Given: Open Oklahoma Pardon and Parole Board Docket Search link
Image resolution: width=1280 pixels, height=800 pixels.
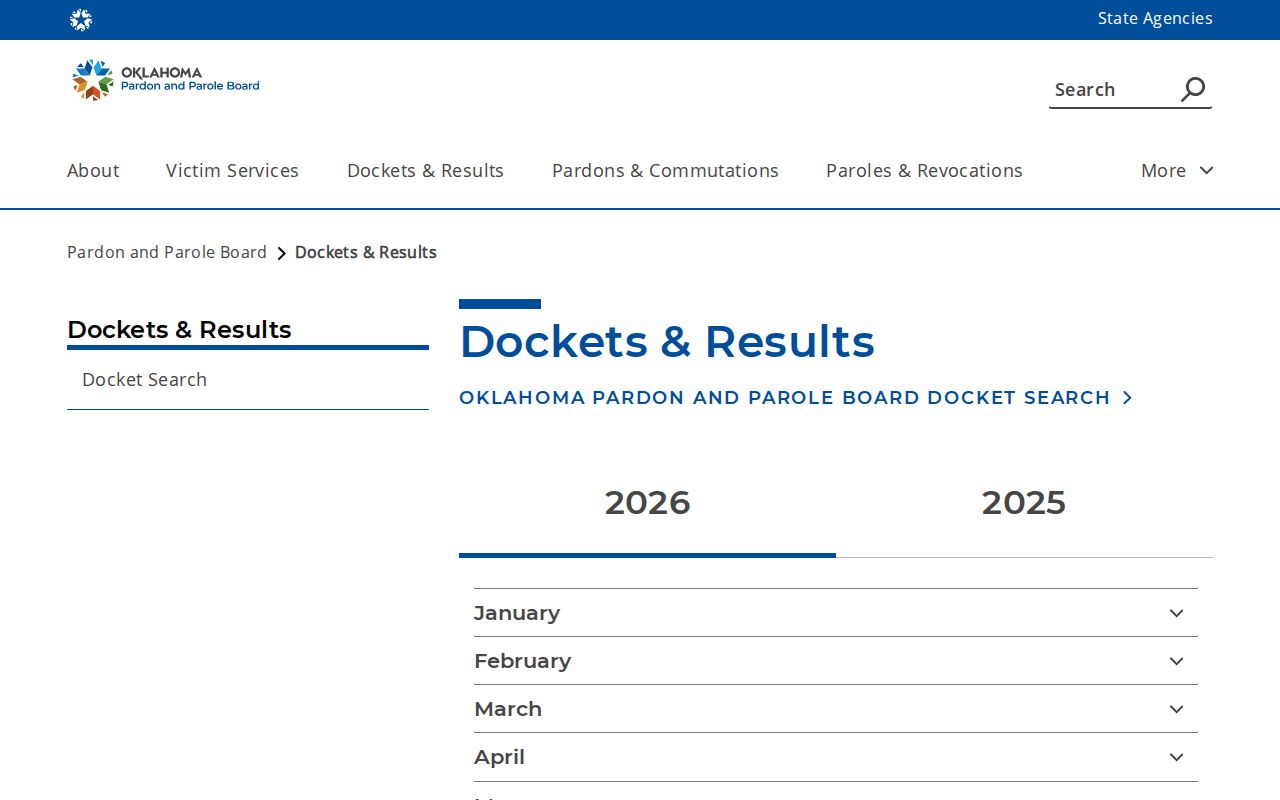Looking at the screenshot, I should pos(796,398).
